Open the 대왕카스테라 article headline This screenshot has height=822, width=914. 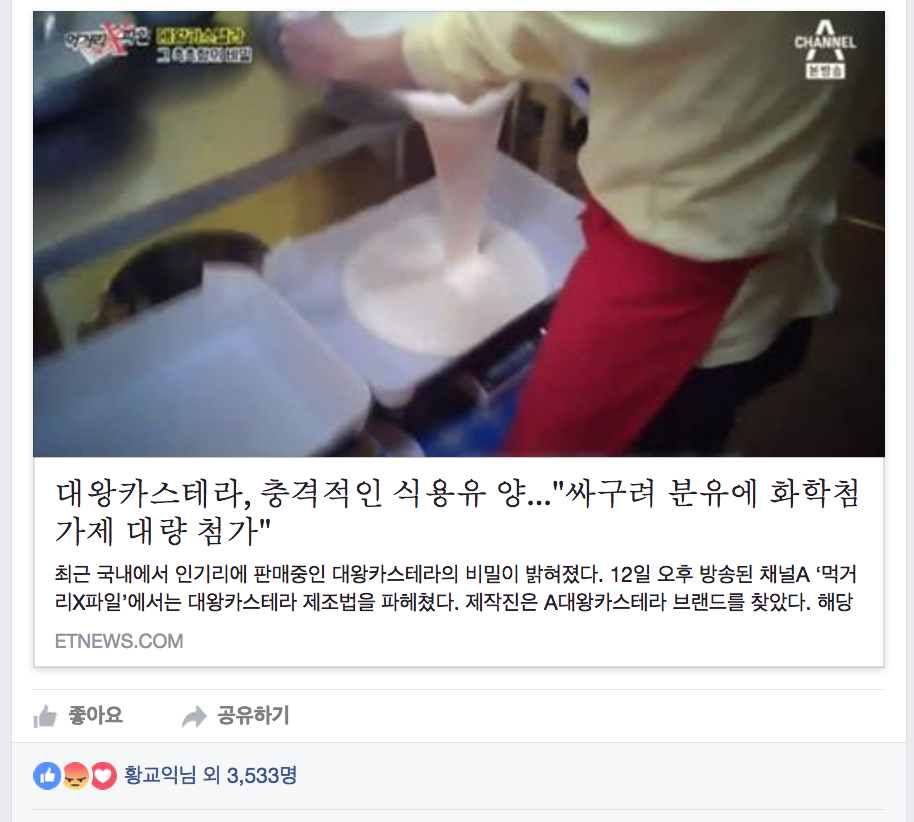[458, 511]
